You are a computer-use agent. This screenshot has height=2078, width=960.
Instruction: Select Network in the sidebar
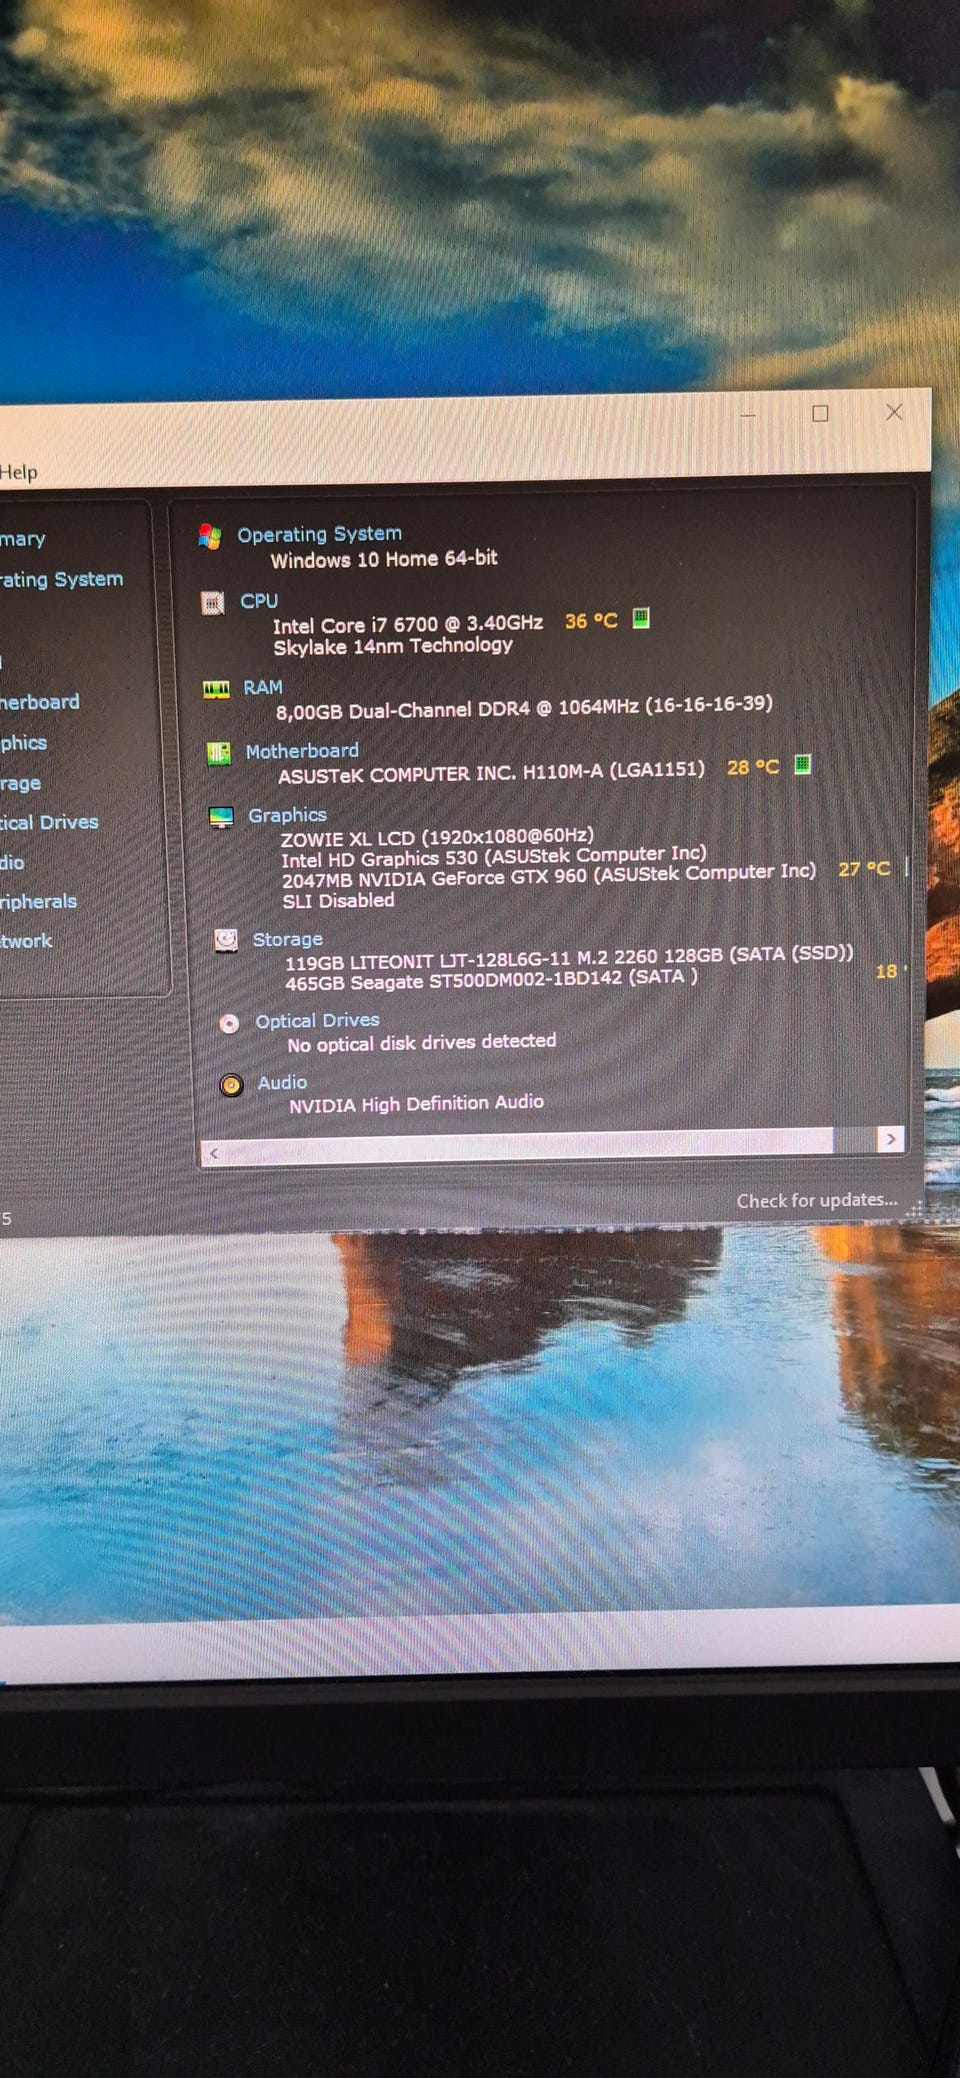[x=26, y=941]
